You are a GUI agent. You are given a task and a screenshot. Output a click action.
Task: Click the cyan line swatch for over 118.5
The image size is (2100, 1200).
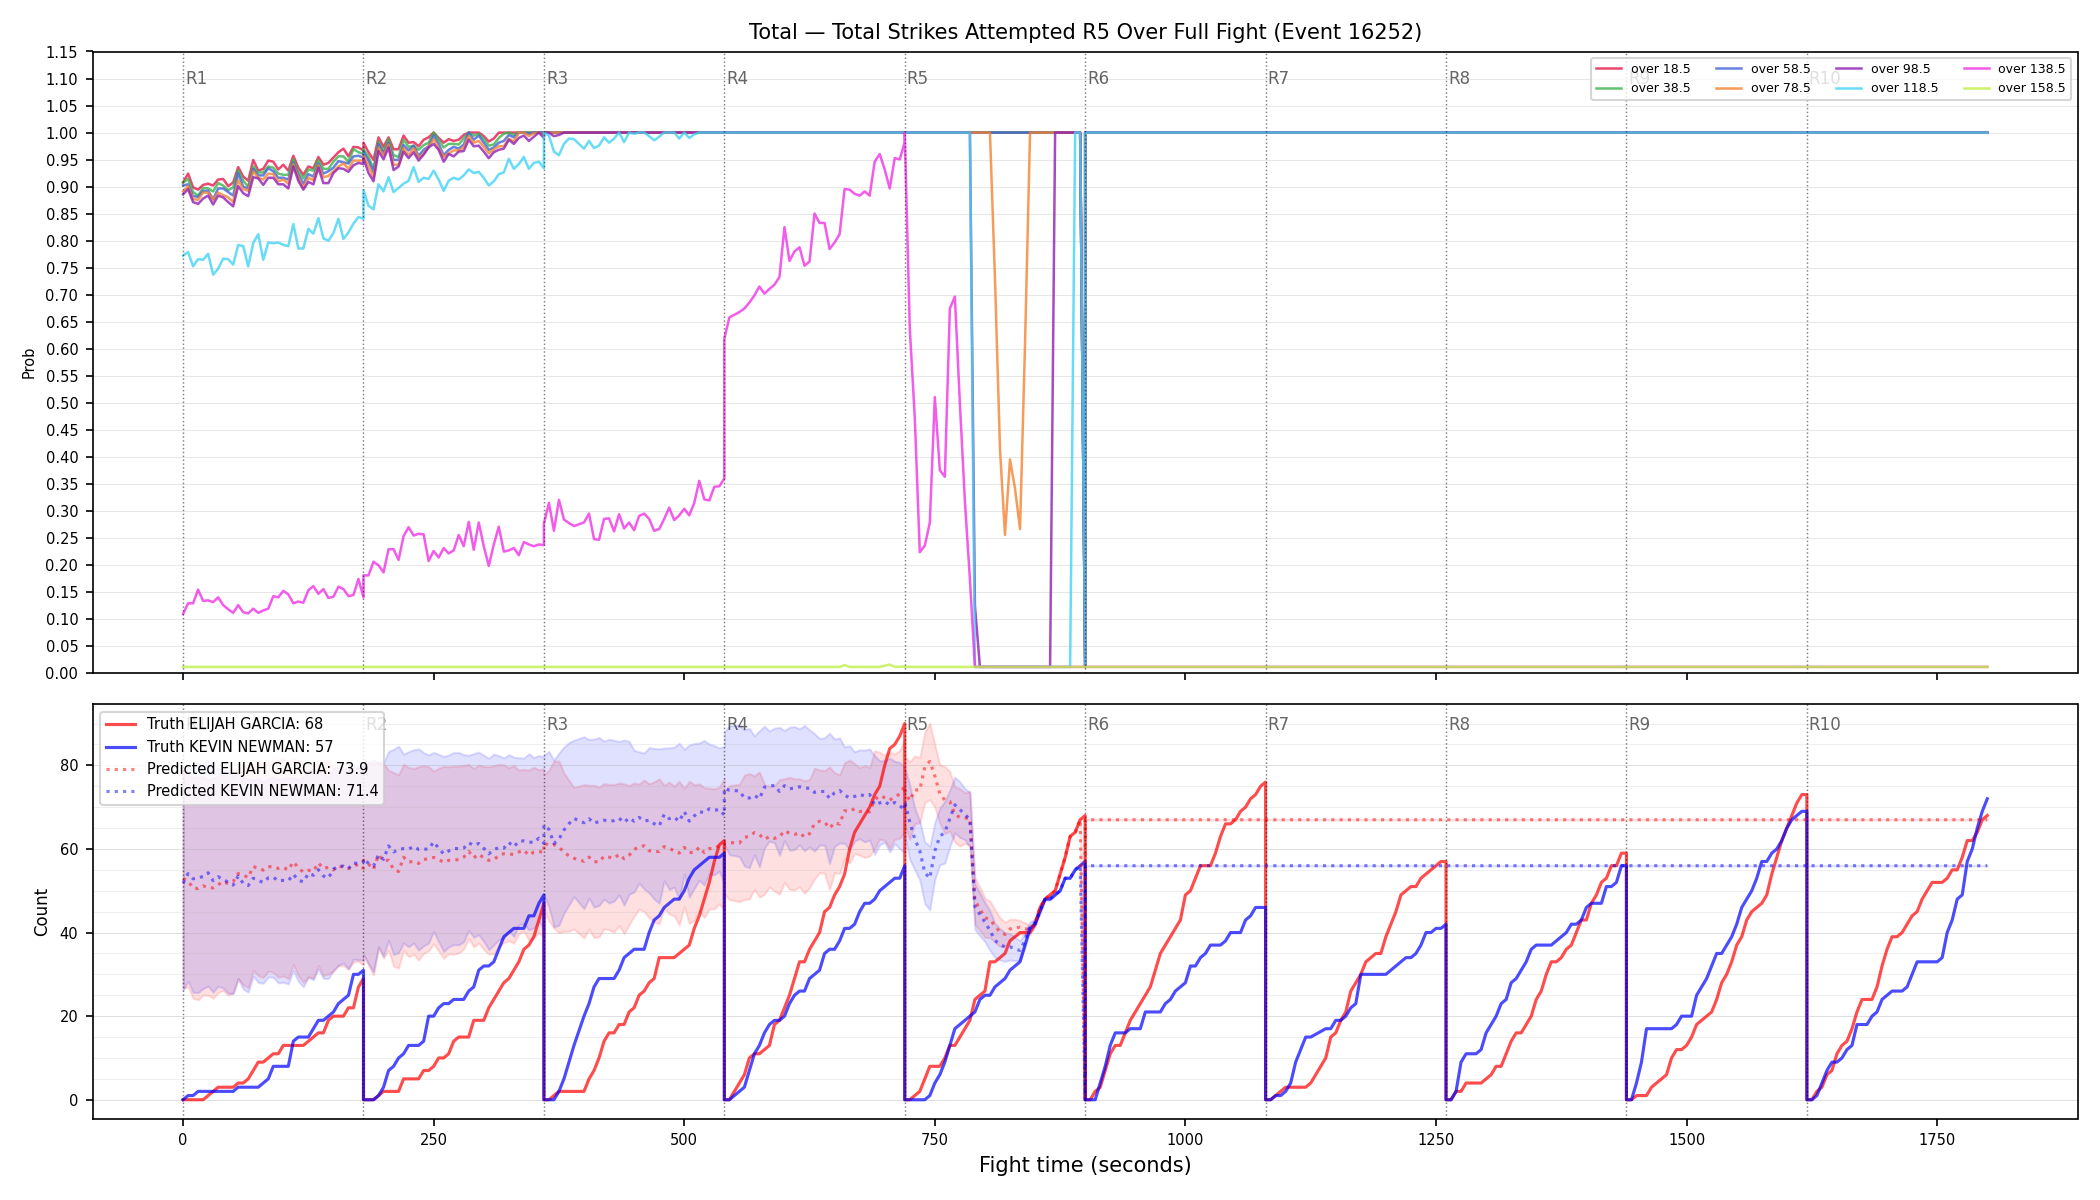tap(1849, 88)
